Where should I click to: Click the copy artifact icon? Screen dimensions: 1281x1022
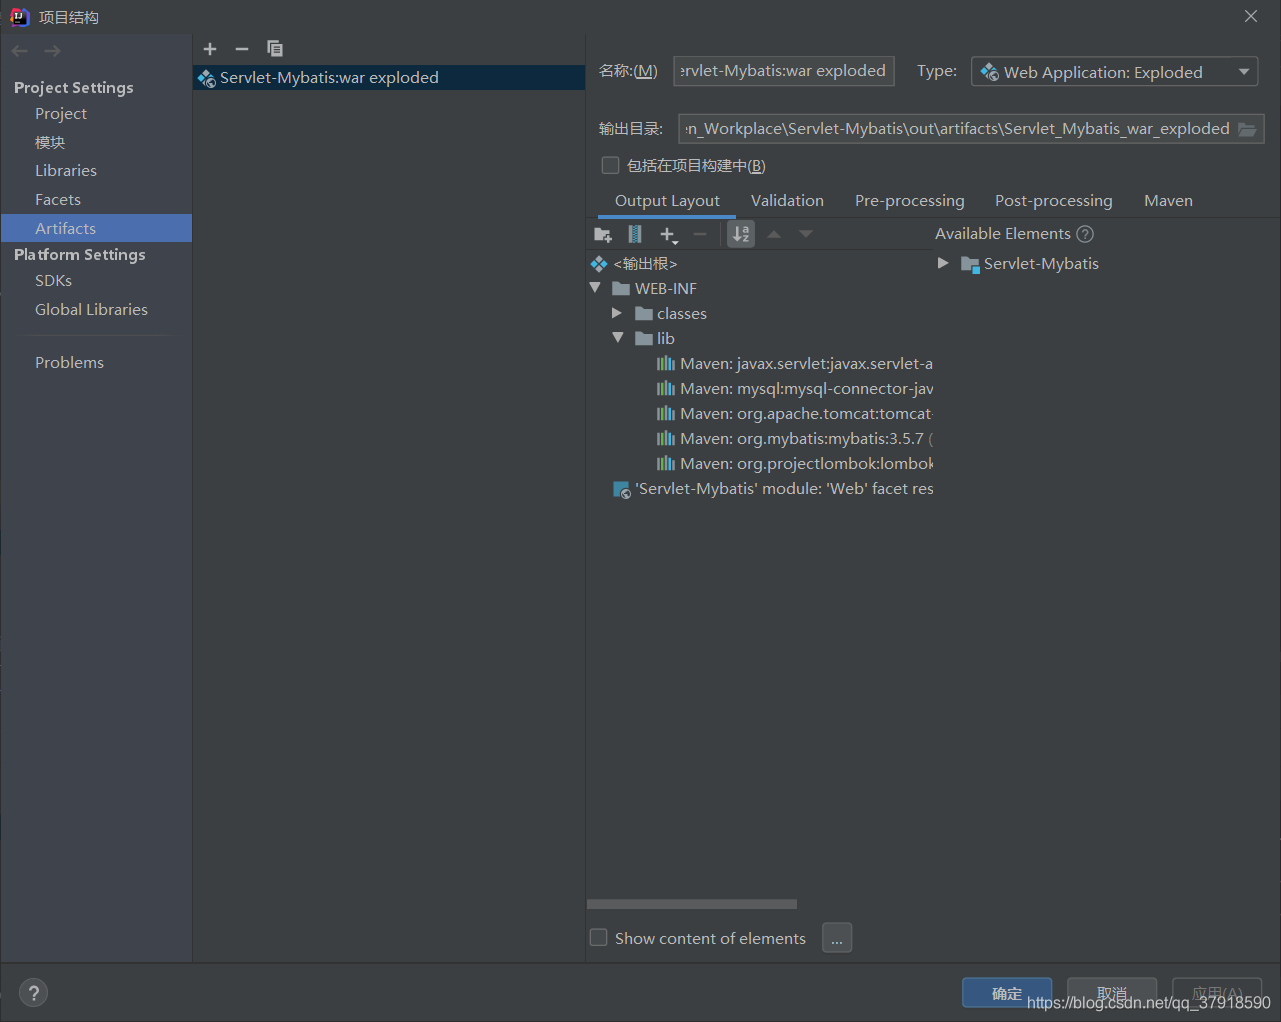(275, 49)
